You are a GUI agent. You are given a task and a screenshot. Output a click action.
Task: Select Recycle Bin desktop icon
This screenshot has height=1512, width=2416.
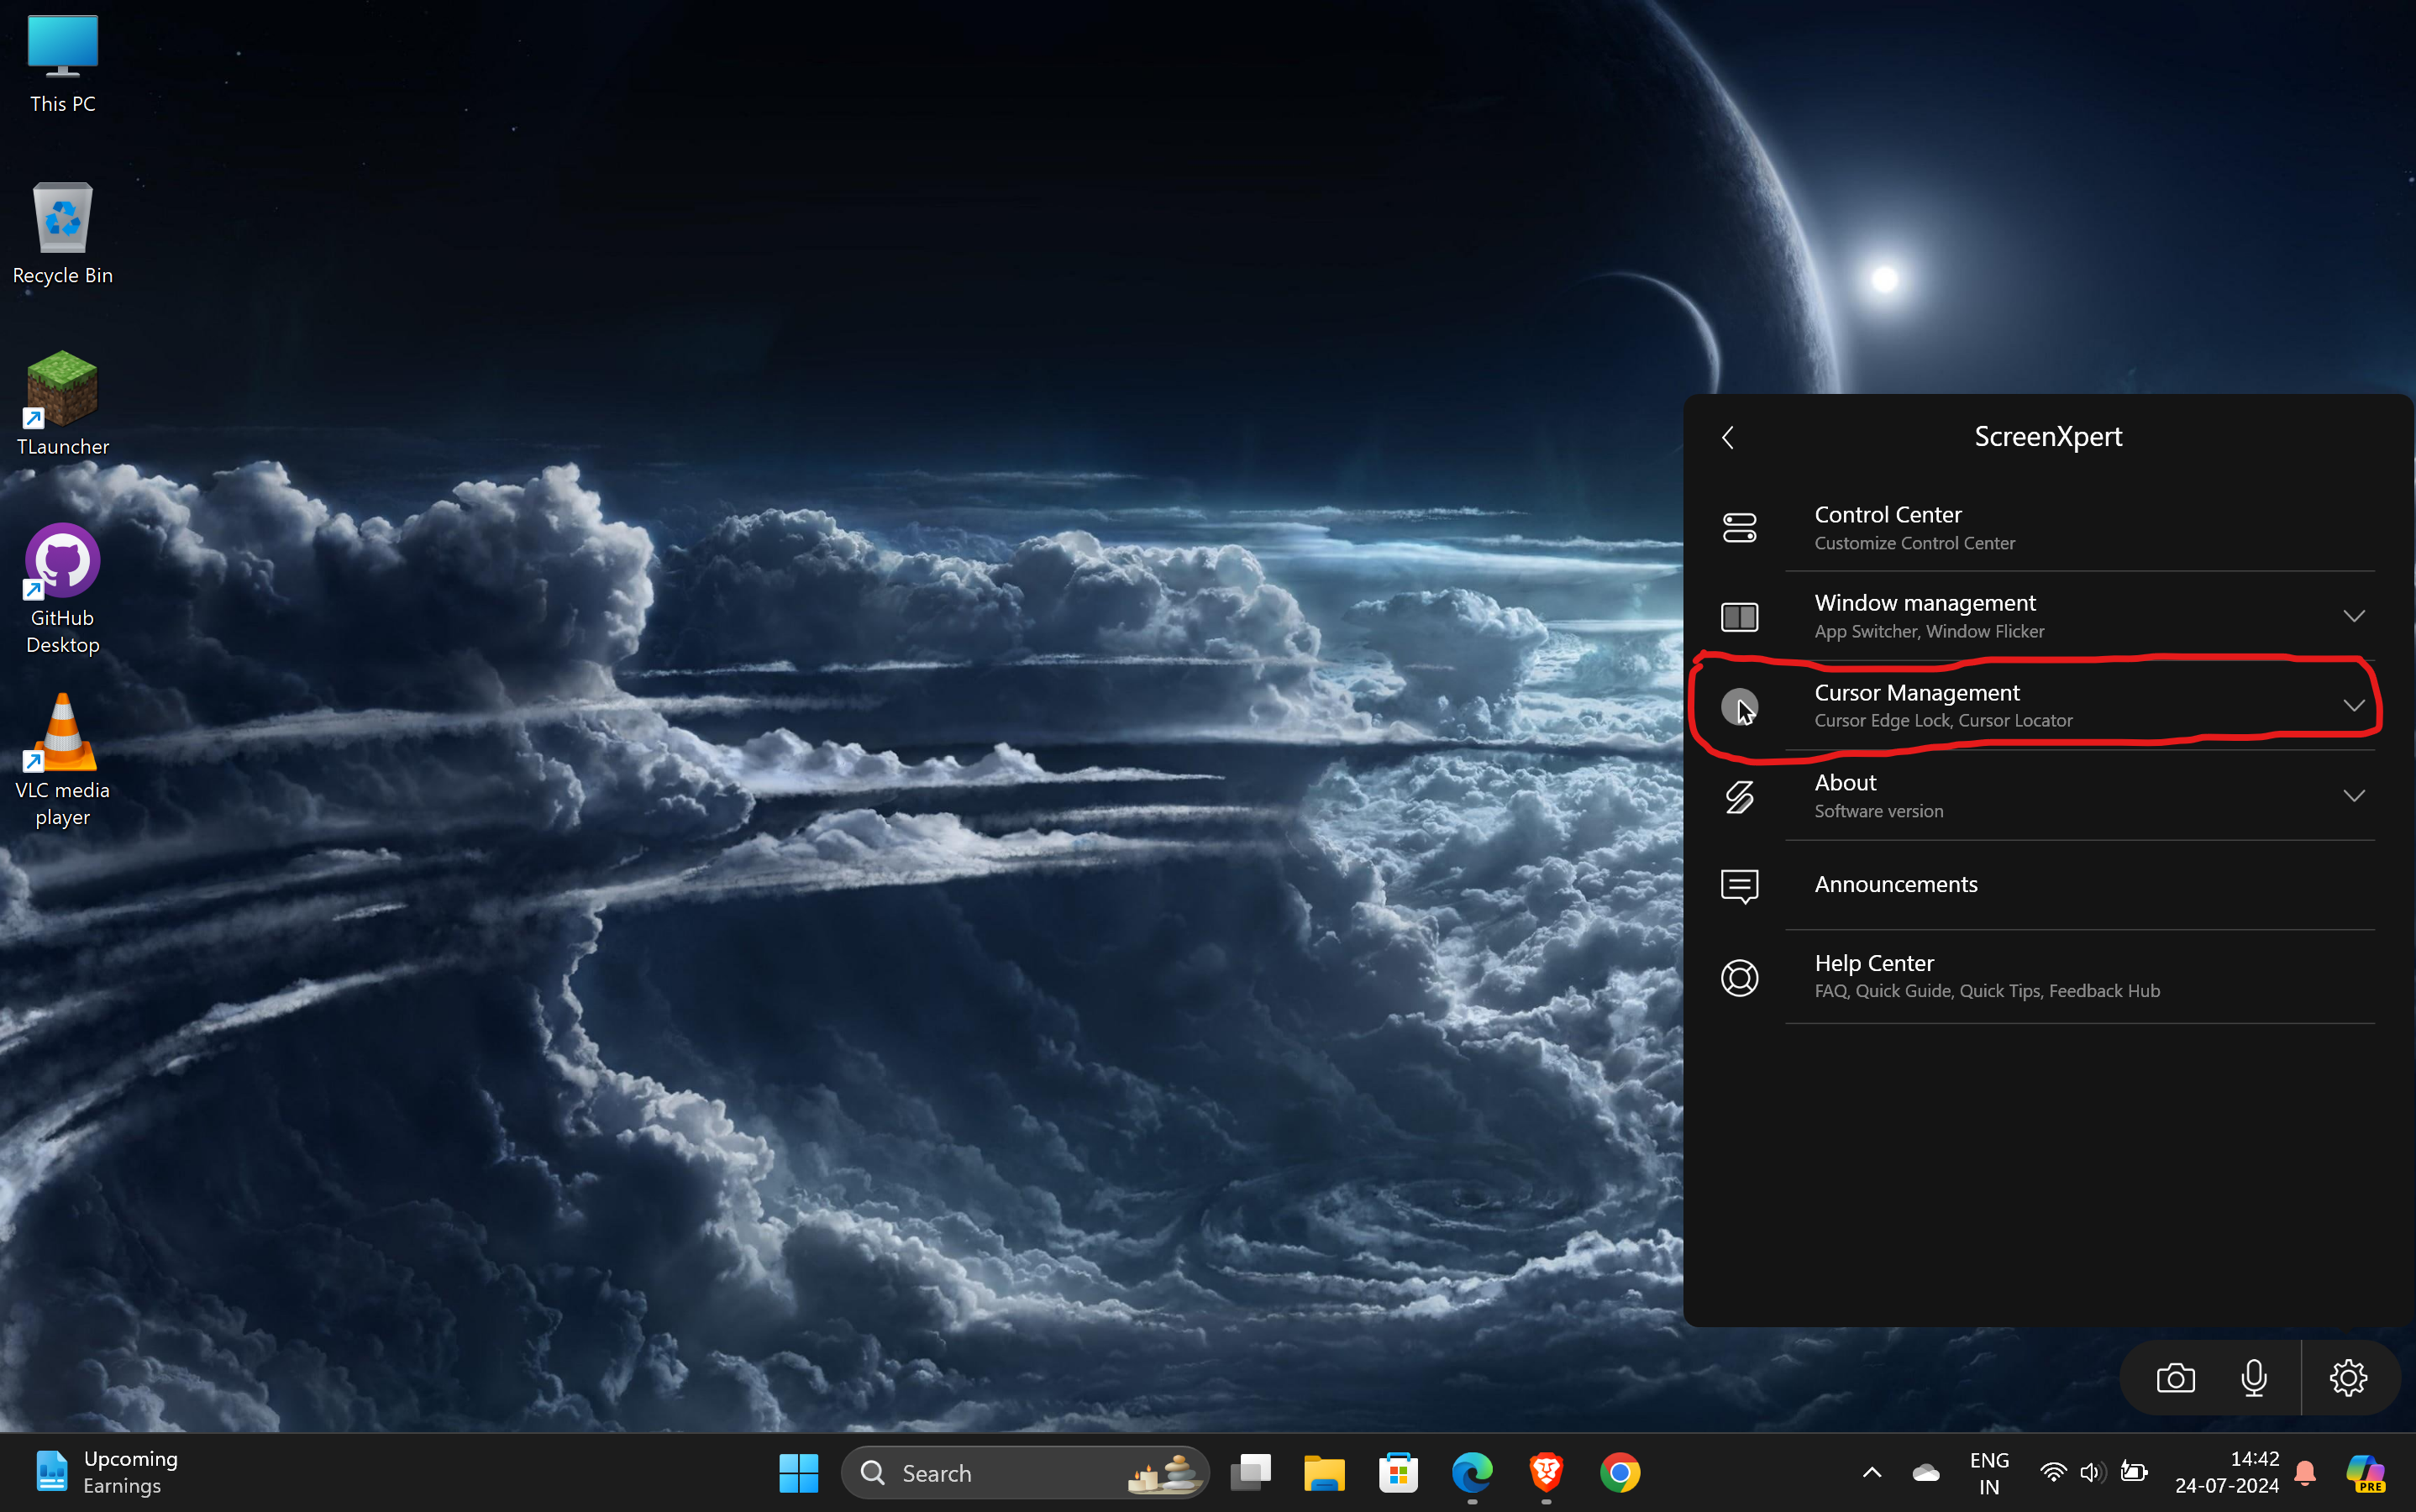click(x=62, y=234)
